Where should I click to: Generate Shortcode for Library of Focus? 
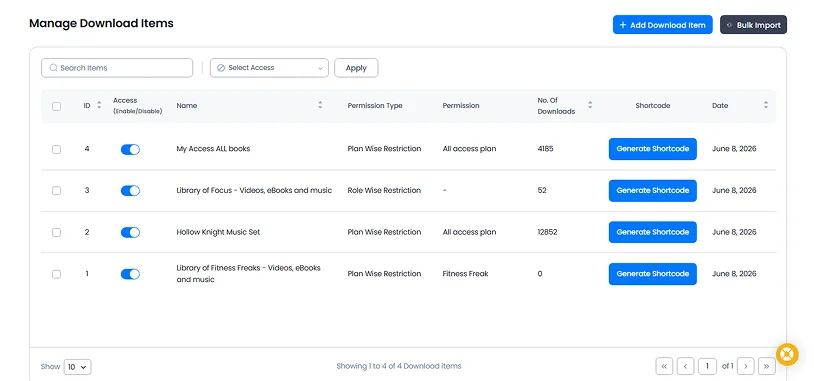coord(653,190)
